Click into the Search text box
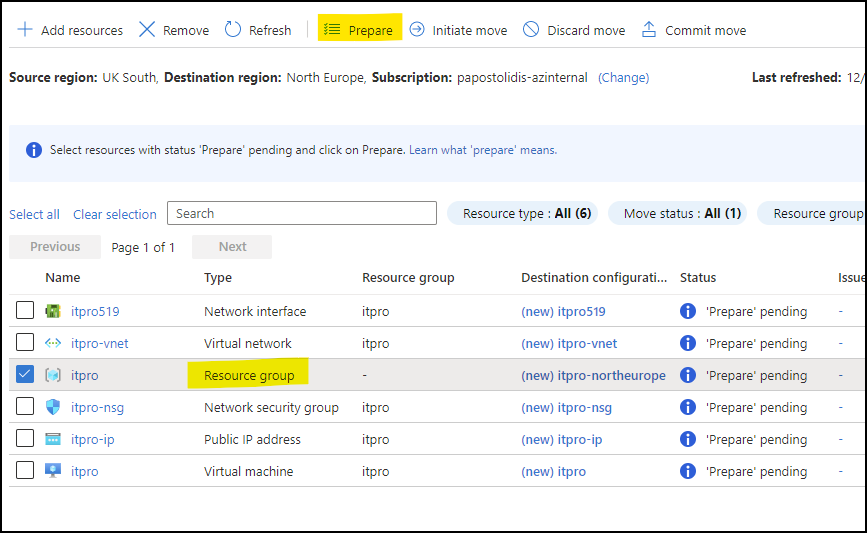This screenshot has height=533, width=867. [302, 213]
